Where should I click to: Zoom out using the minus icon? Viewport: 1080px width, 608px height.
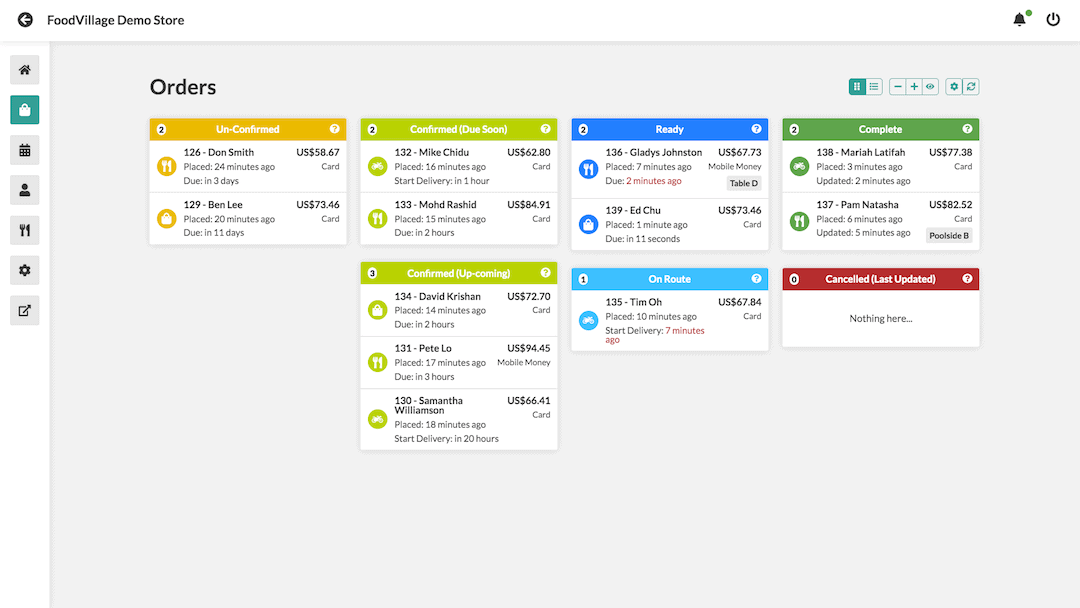(x=897, y=87)
